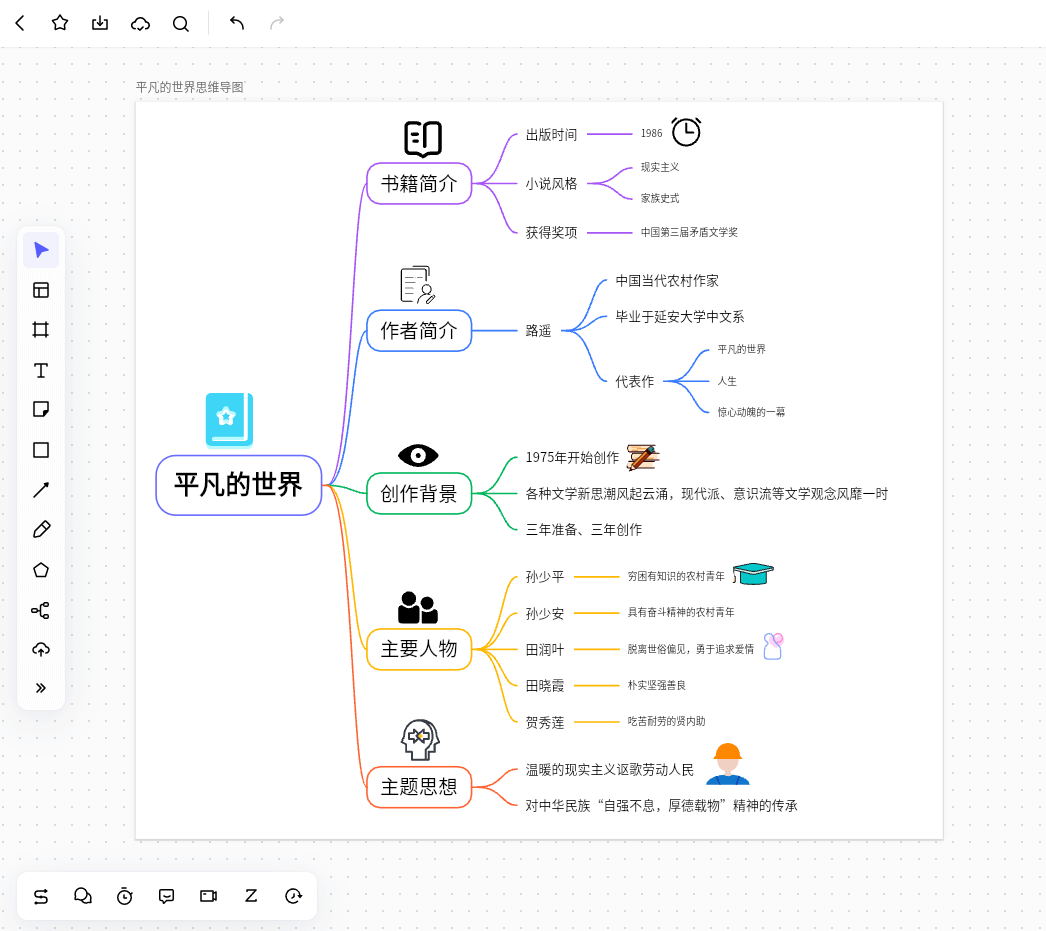Click the 1986 leaf text
1046x931 pixels.
coord(651,133)
